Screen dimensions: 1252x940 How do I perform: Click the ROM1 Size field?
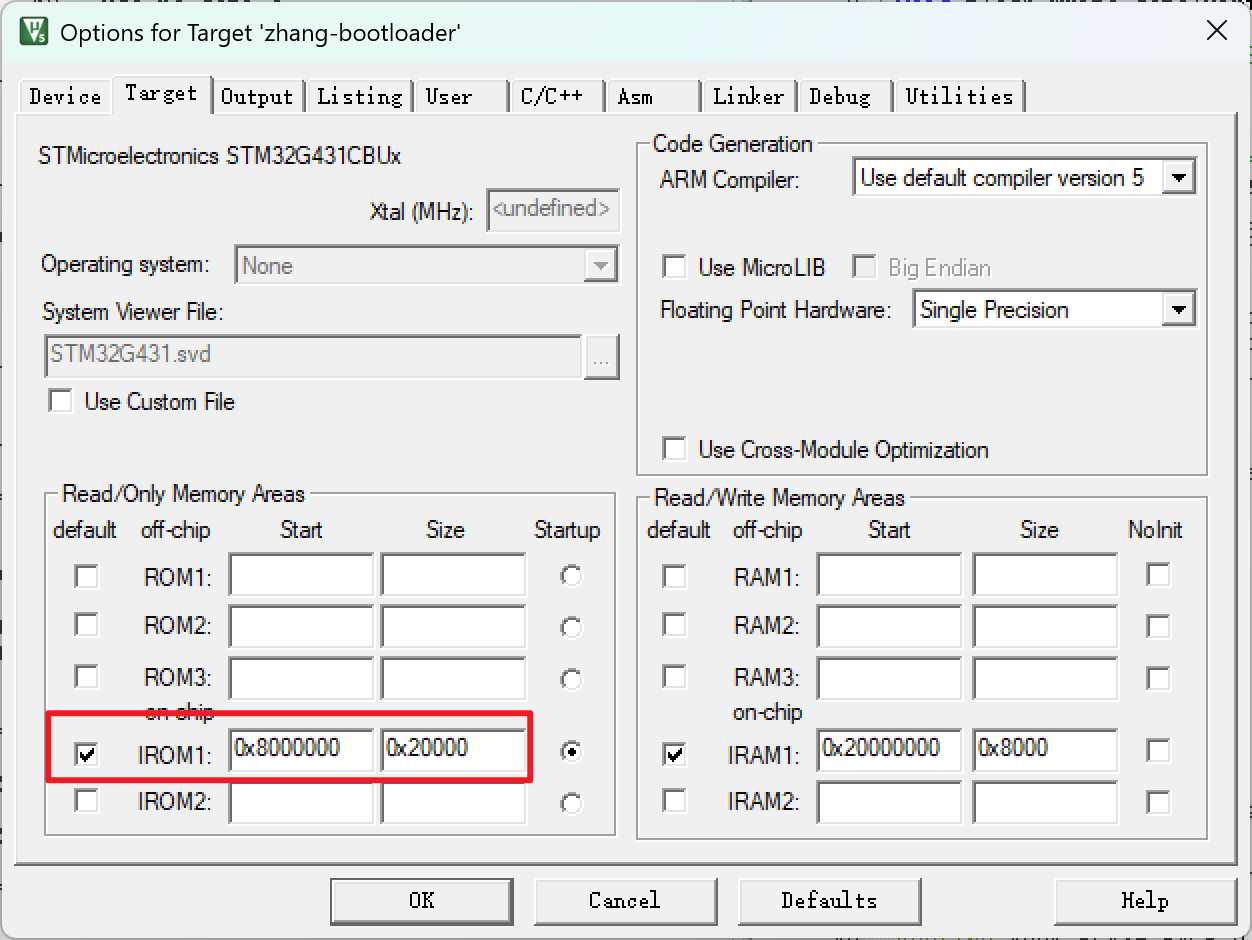453,576
